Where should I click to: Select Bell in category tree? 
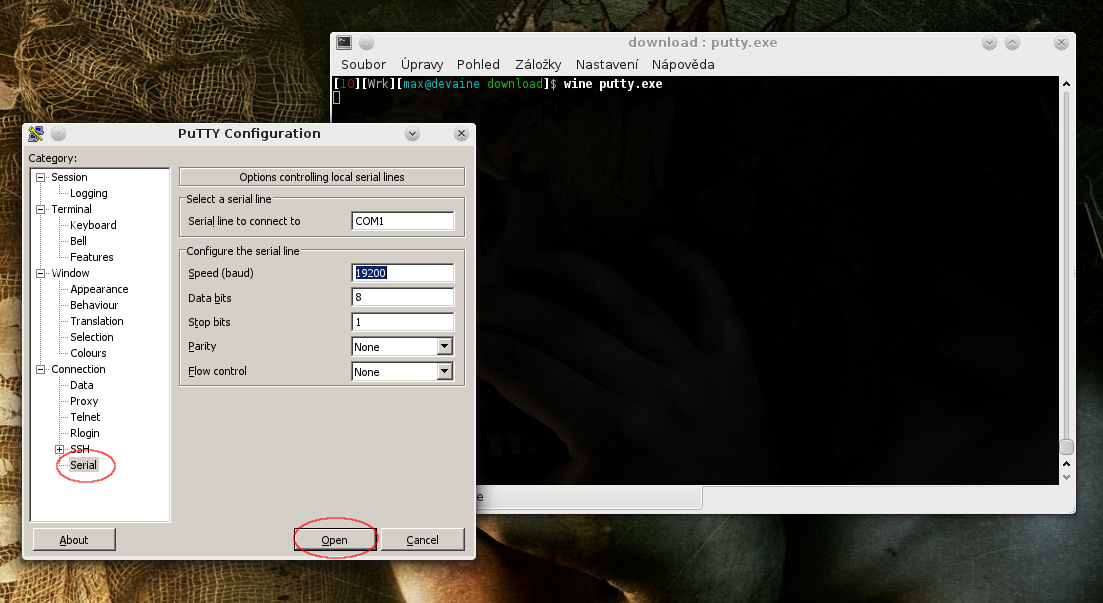tap(78, 241)
